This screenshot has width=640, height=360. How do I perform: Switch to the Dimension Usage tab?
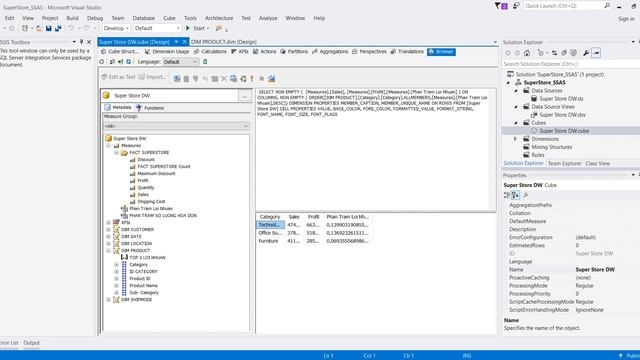167,51
